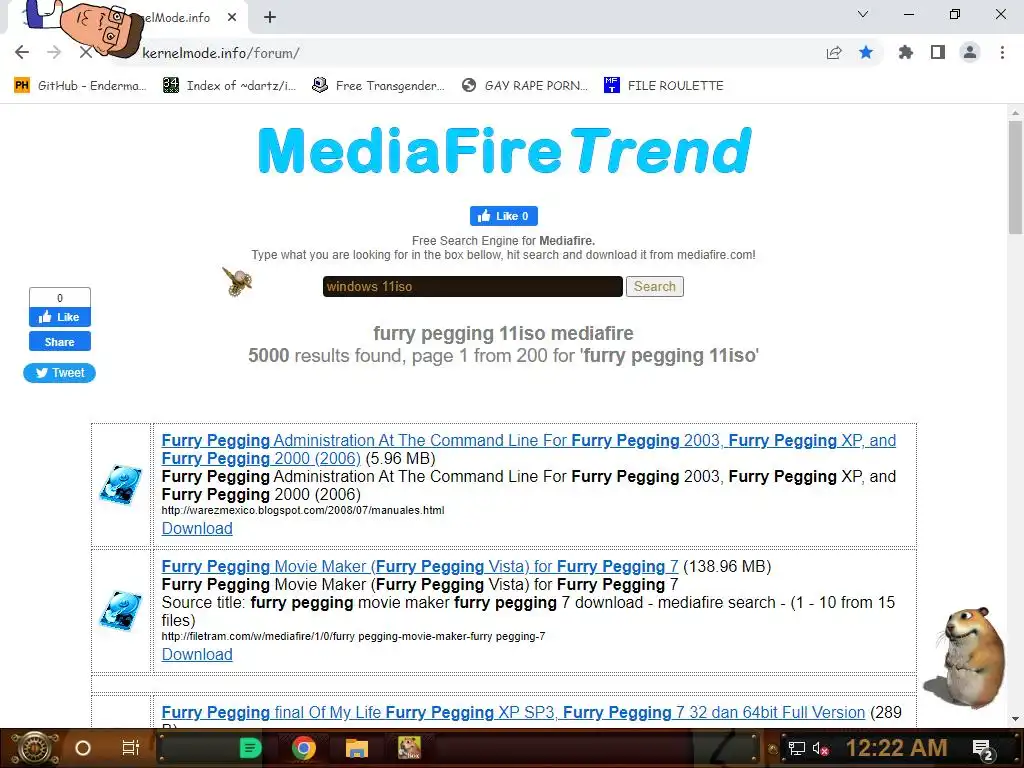Image resolution: width=1024 pixels, height=768 pixels.
Task: Open the hamster app taskbar icon
Action: 409,748
